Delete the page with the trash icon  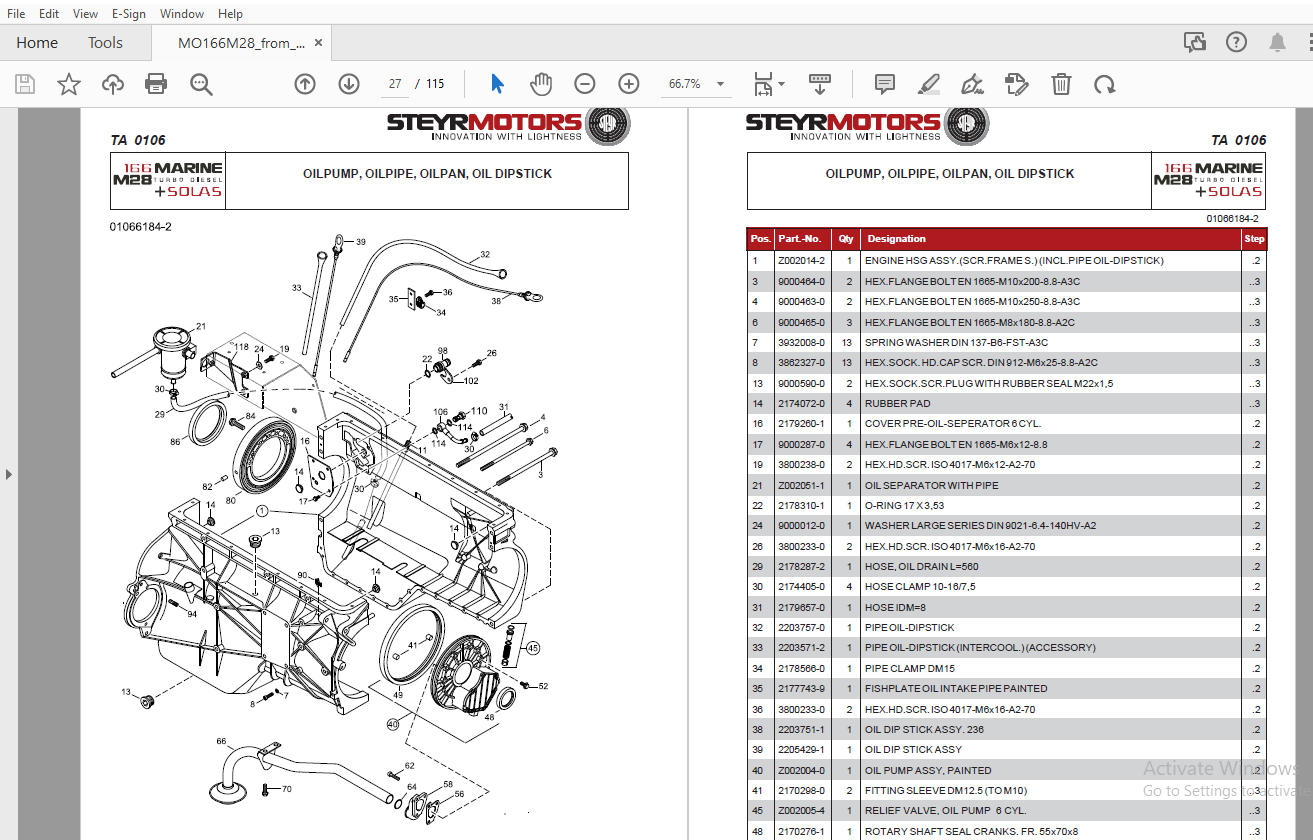click(x=1061, y=84)
